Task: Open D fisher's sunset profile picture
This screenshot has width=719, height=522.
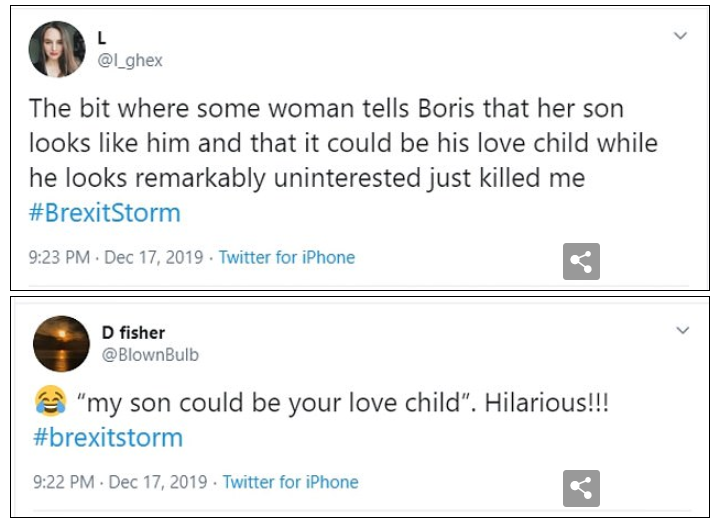Action: (61, 343)
